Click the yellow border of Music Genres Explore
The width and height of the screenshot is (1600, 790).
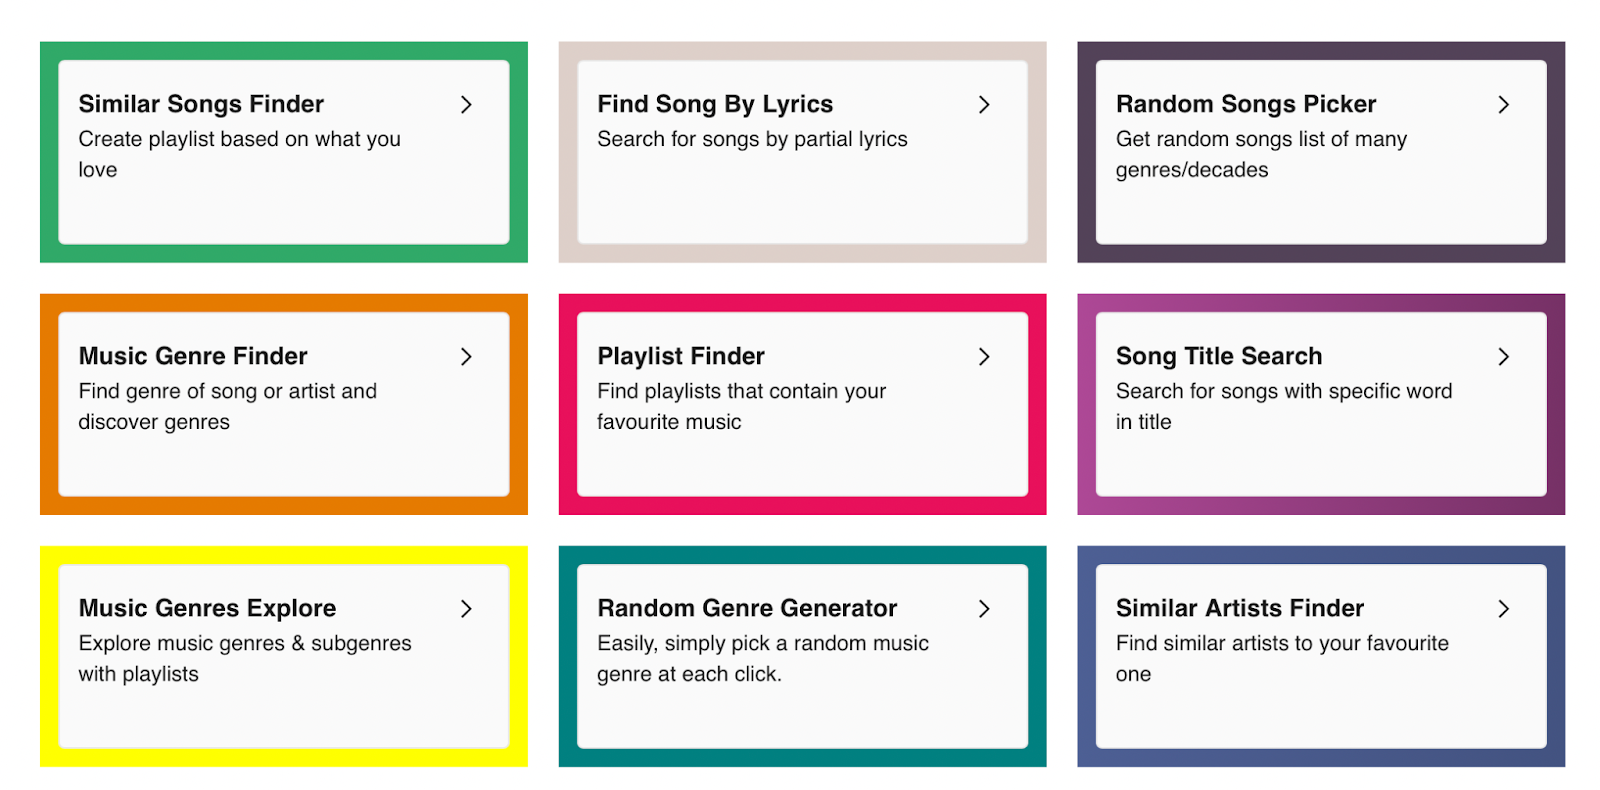pos(49,656)
